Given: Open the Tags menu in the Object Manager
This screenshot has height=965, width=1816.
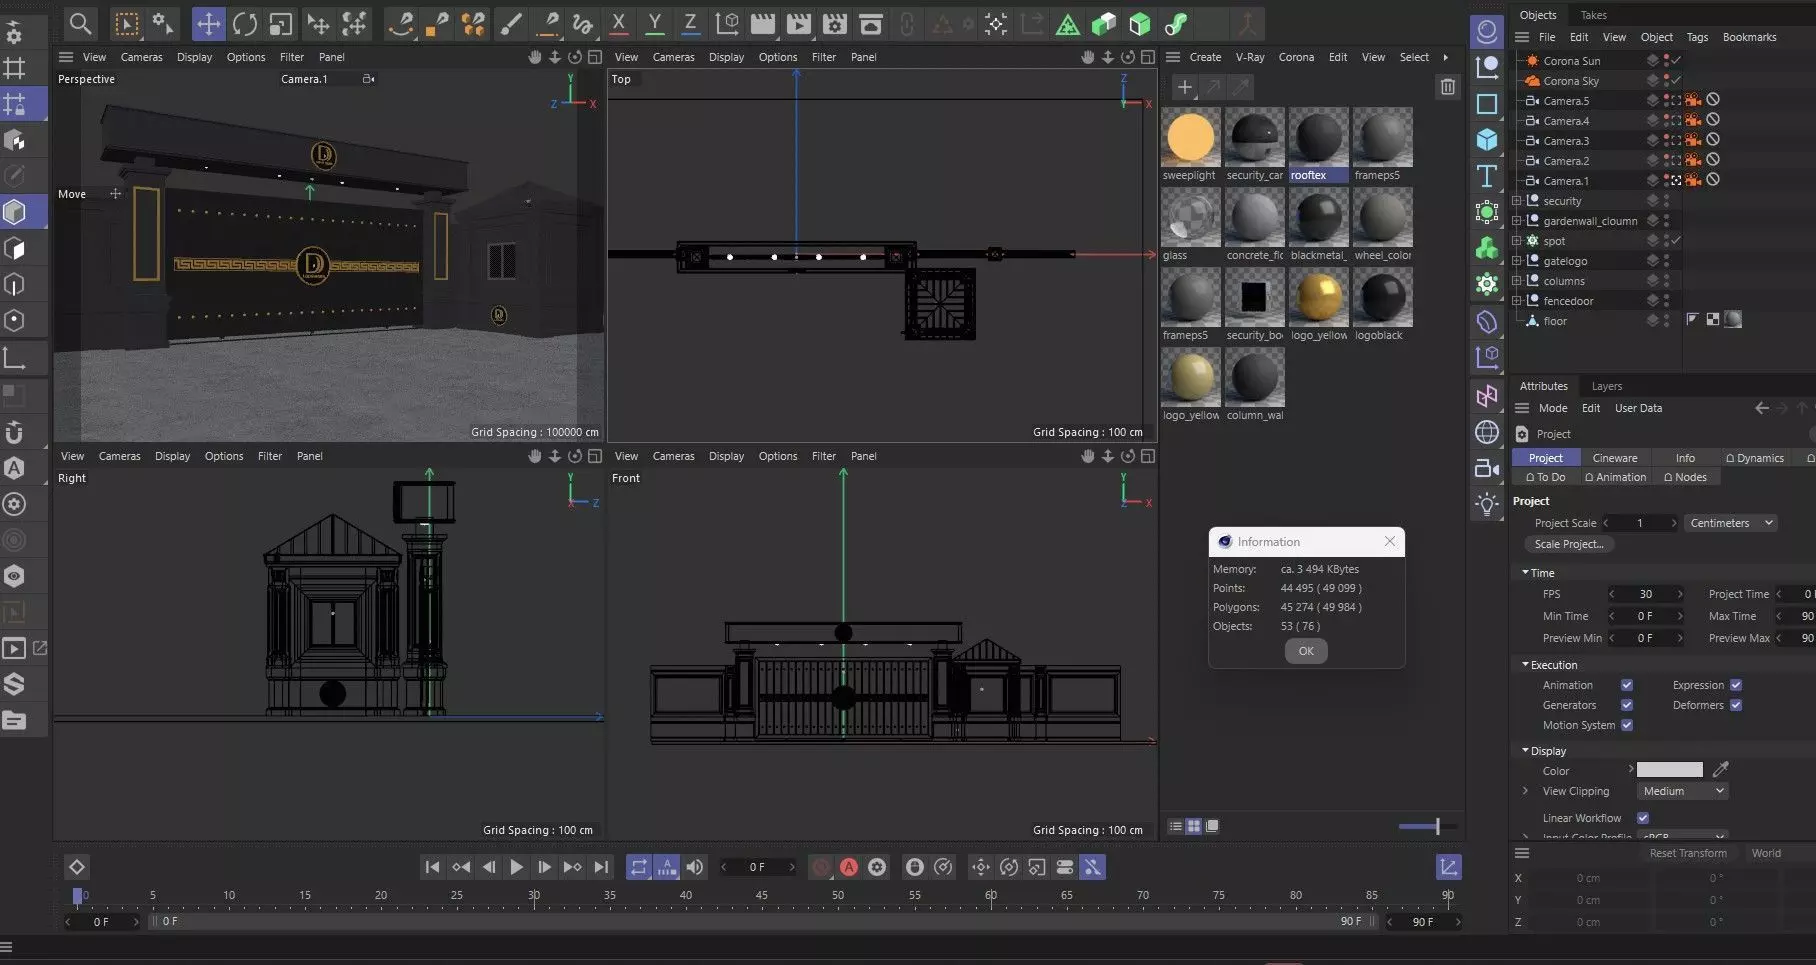Looking at the screenshot, I should [1697, 37].
